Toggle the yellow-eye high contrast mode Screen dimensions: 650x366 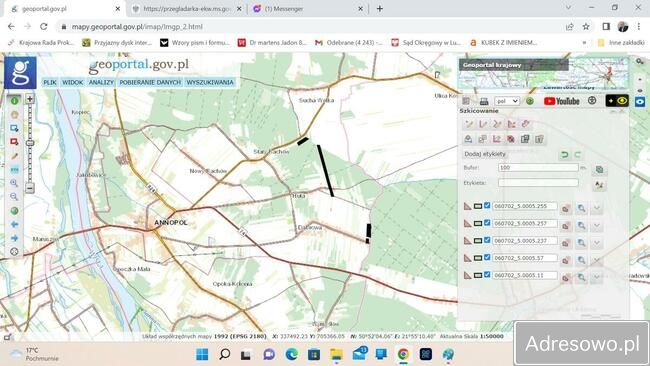pyautogui.click(x=617, y=101)
